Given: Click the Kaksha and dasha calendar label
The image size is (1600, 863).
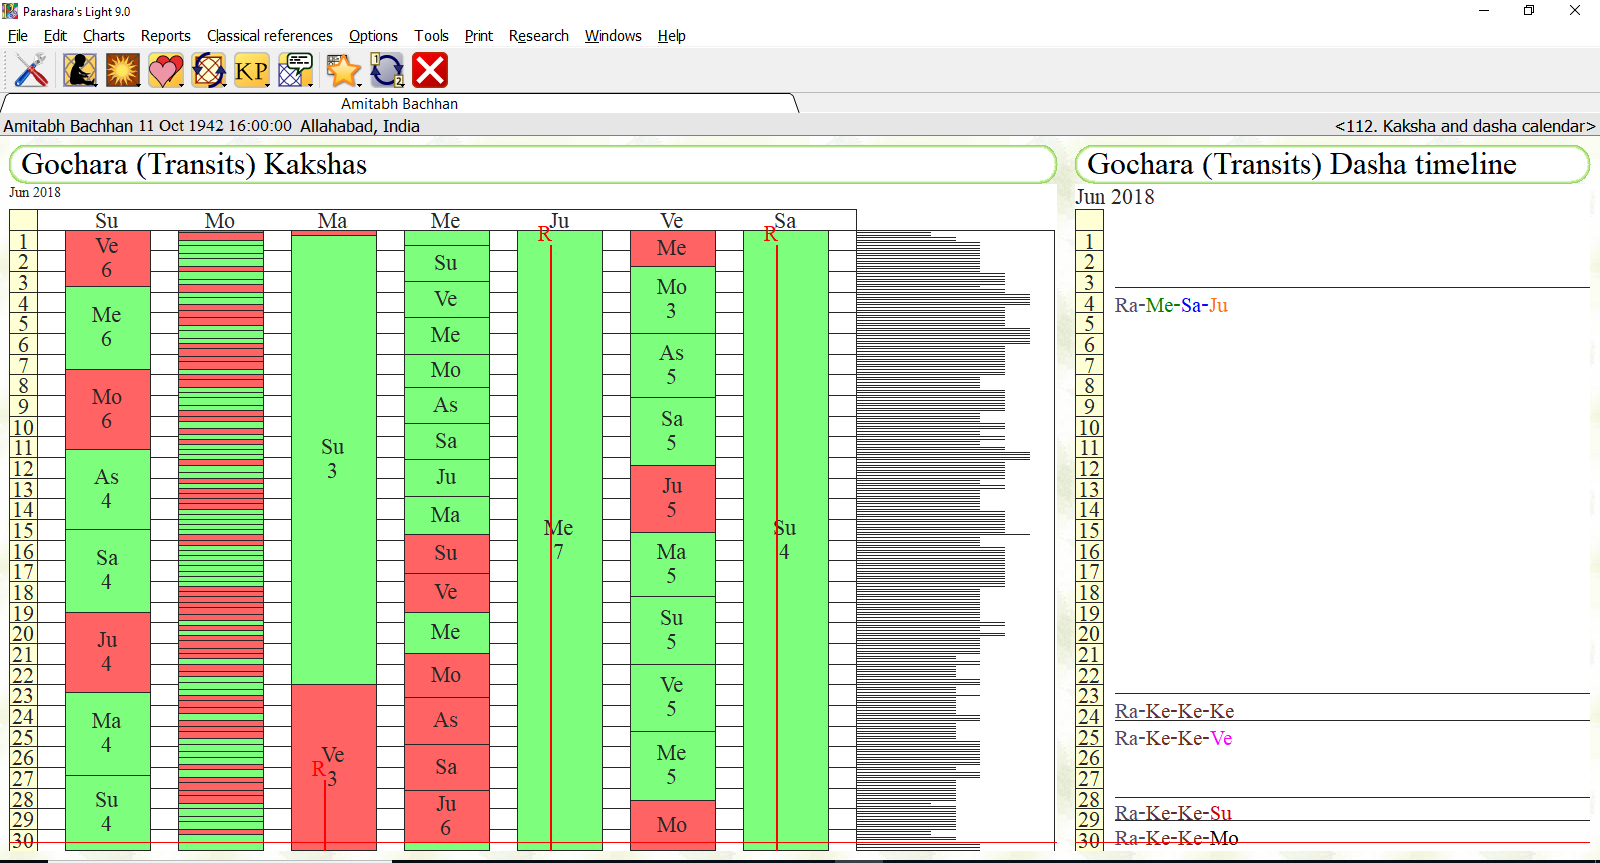Looking at the screenshot, I should (1464, 126).
